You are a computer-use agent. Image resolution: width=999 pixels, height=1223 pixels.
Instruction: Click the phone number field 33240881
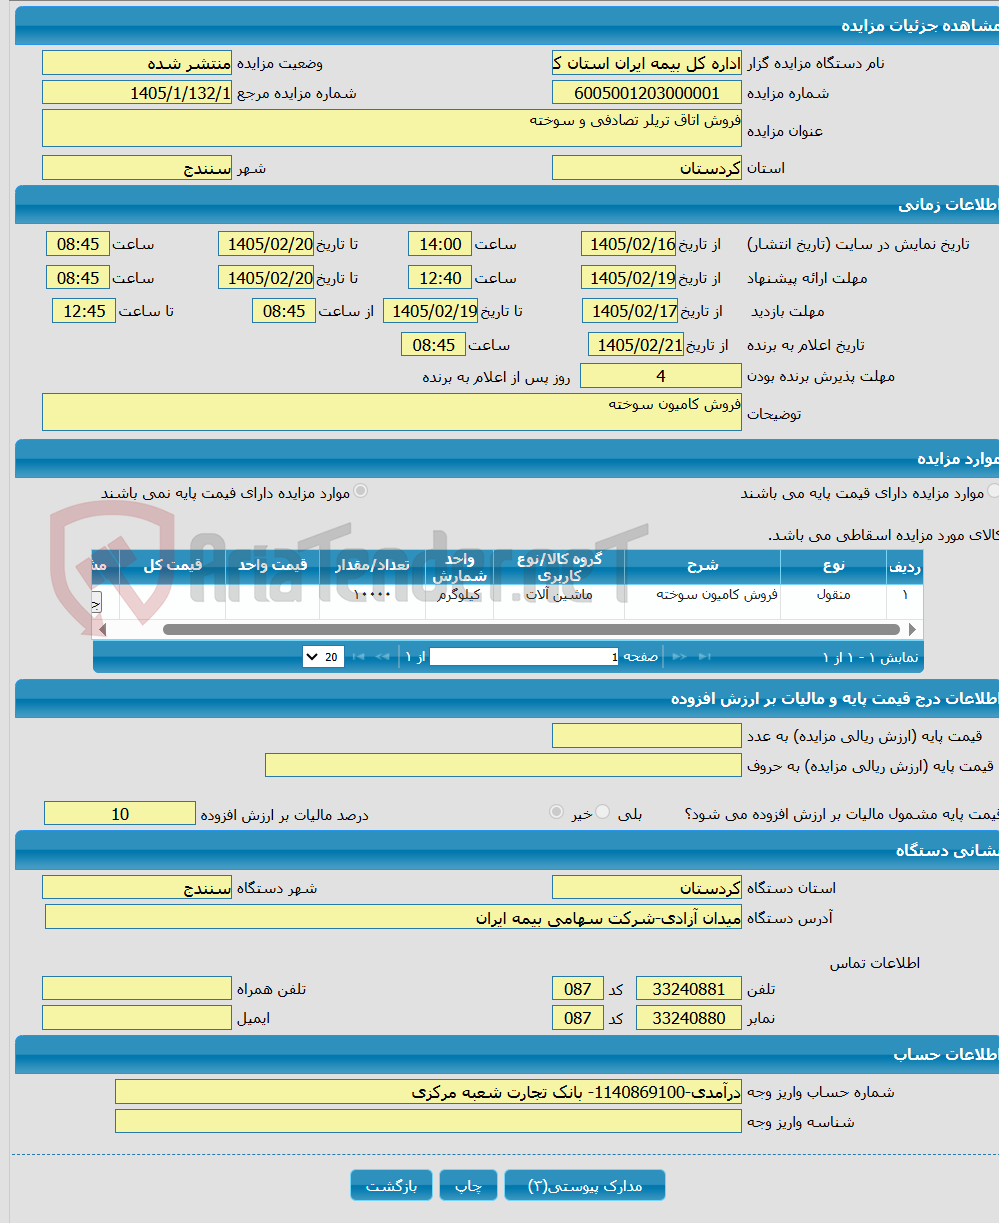pos(689,989)
